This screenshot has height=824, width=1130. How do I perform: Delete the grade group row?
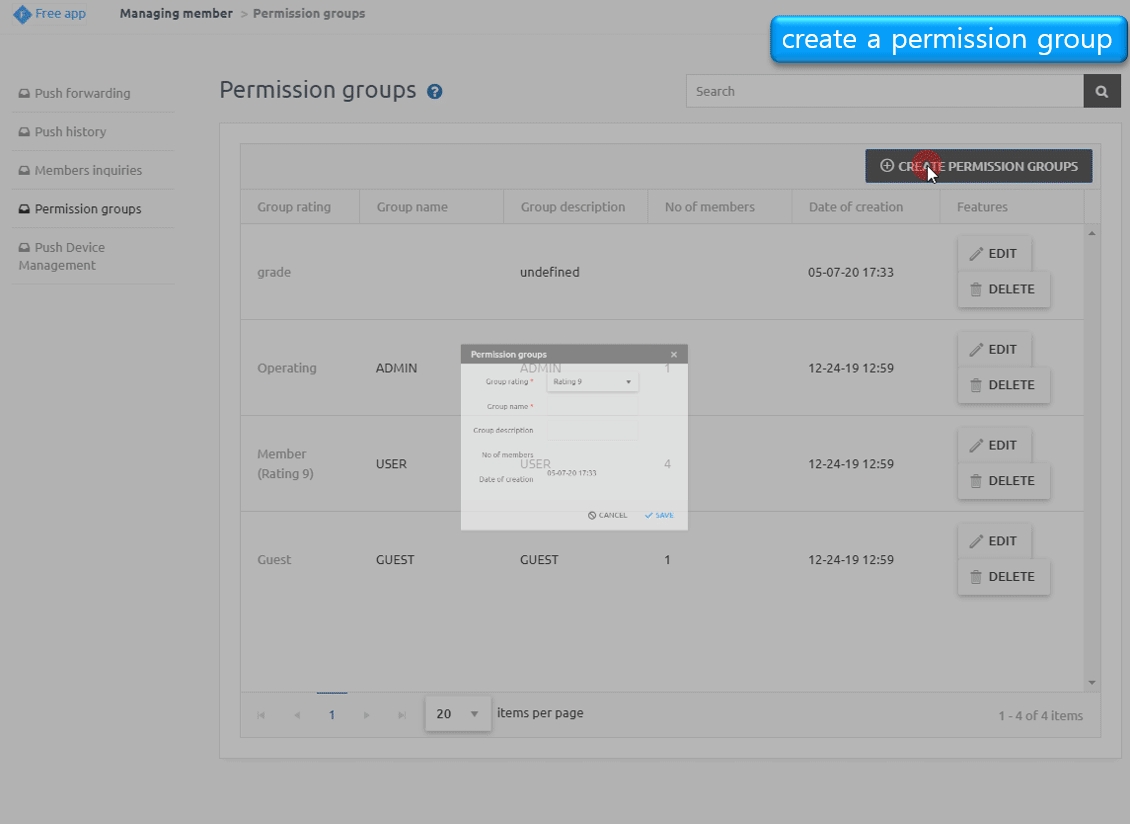point(1003,289)
